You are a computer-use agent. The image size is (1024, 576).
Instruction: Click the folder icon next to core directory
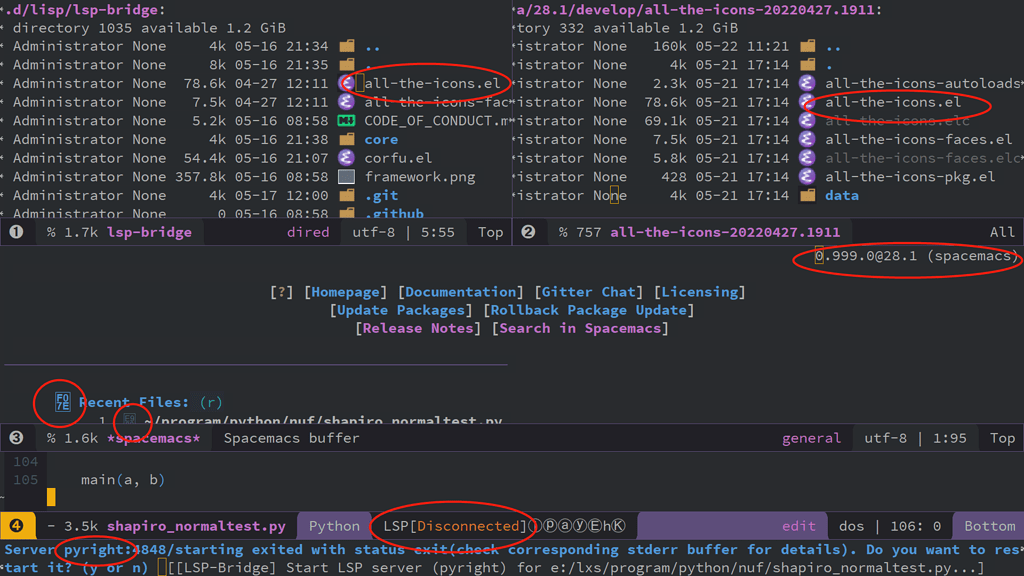(x=345, y=139)
